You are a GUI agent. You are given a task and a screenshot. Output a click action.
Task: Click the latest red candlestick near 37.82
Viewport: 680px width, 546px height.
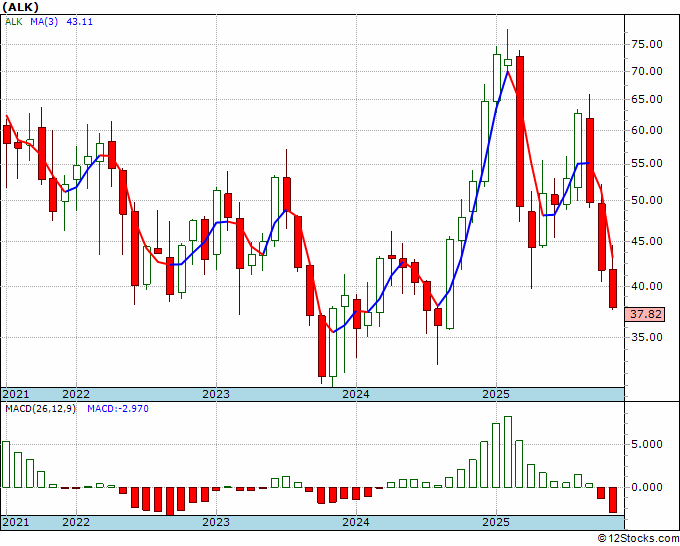[613, 288]
